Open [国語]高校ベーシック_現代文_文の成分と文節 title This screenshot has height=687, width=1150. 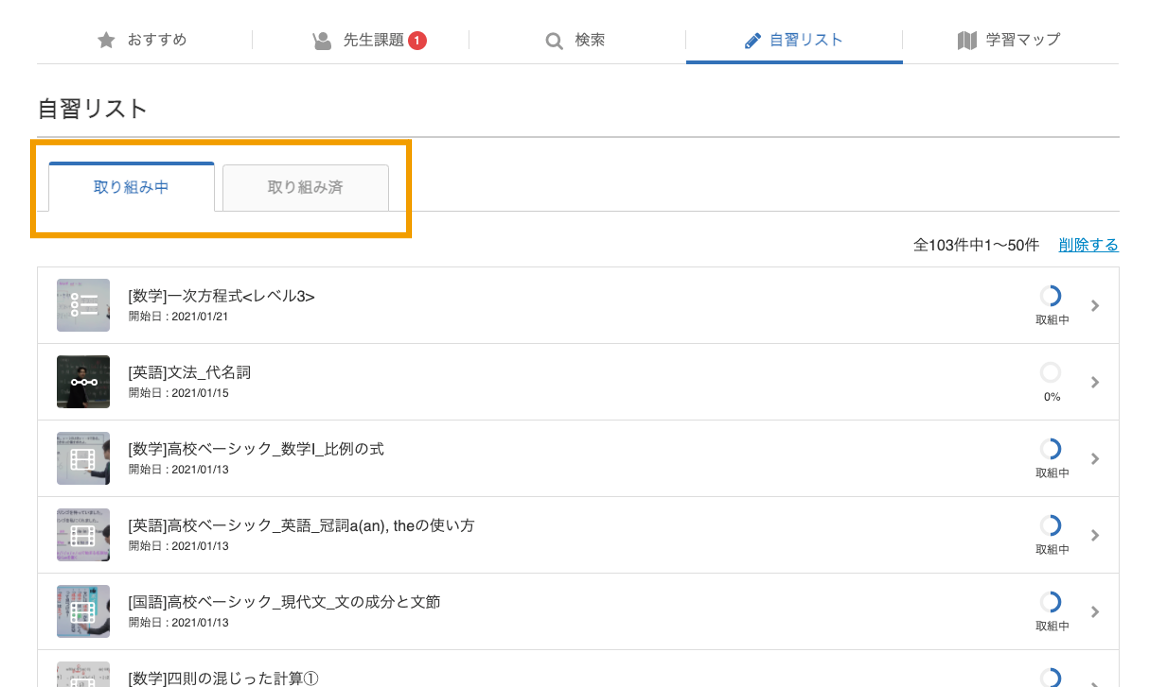(285, 602)
